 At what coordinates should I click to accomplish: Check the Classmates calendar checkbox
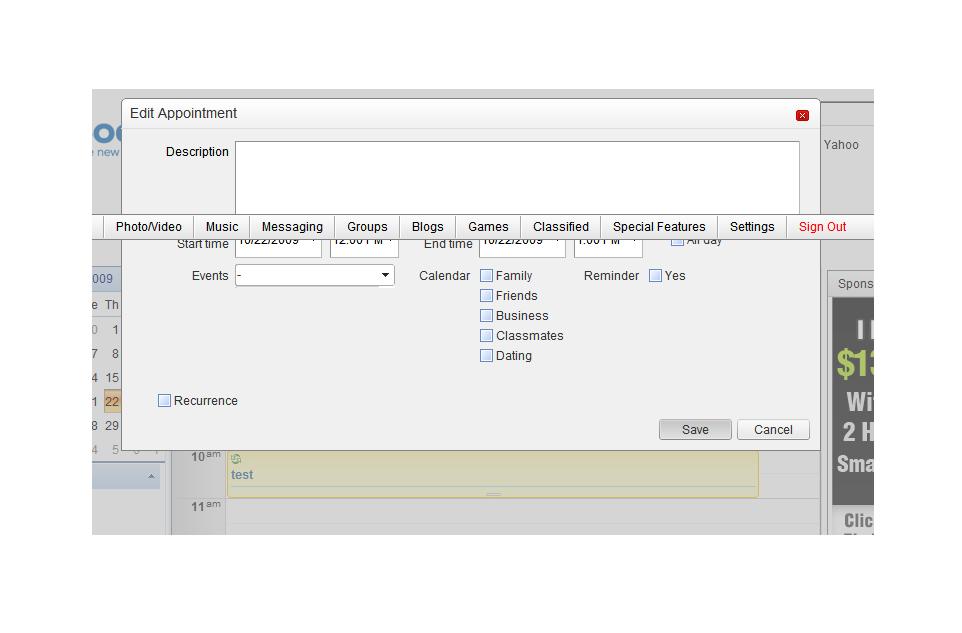pos(486,336)
